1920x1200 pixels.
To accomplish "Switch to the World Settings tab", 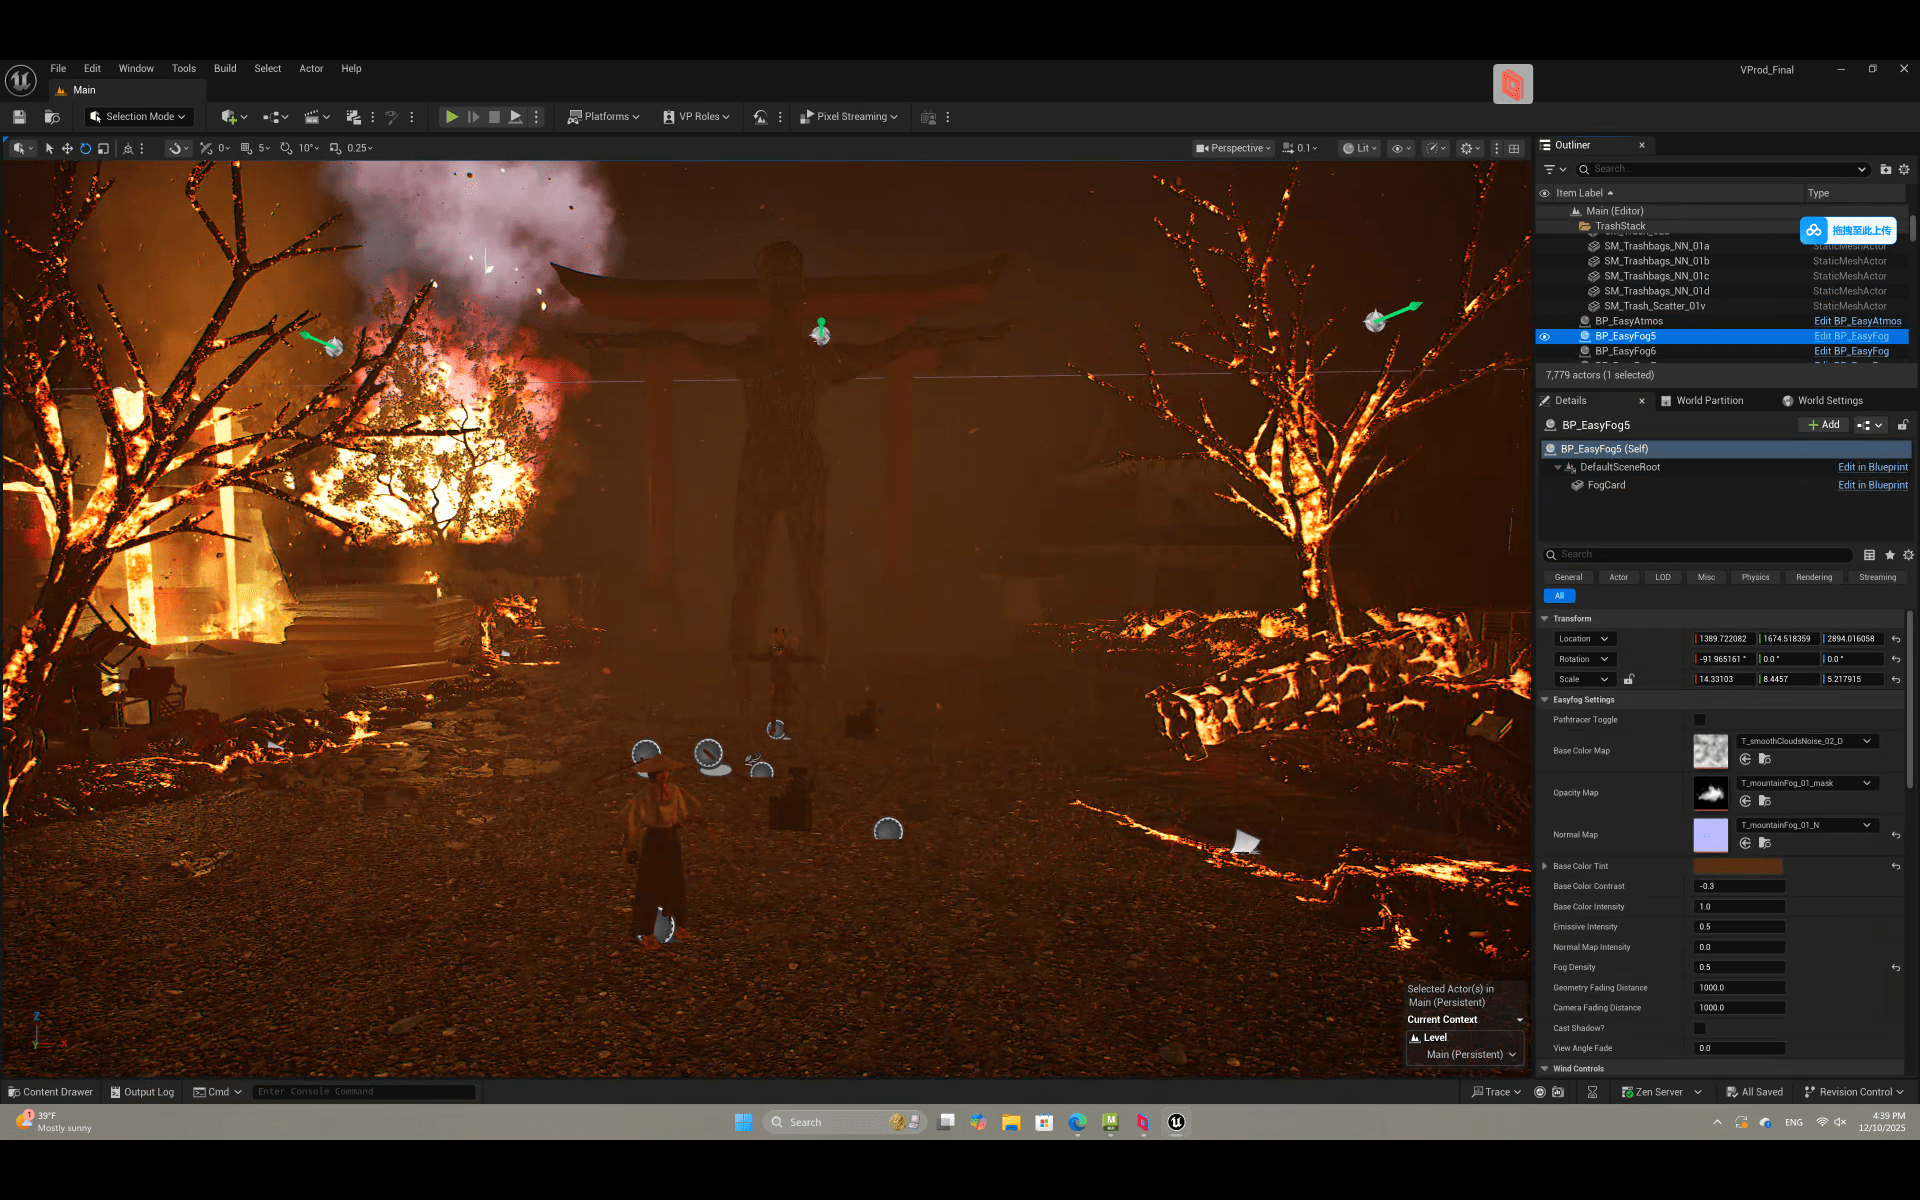I will [x=1829, y=401].
